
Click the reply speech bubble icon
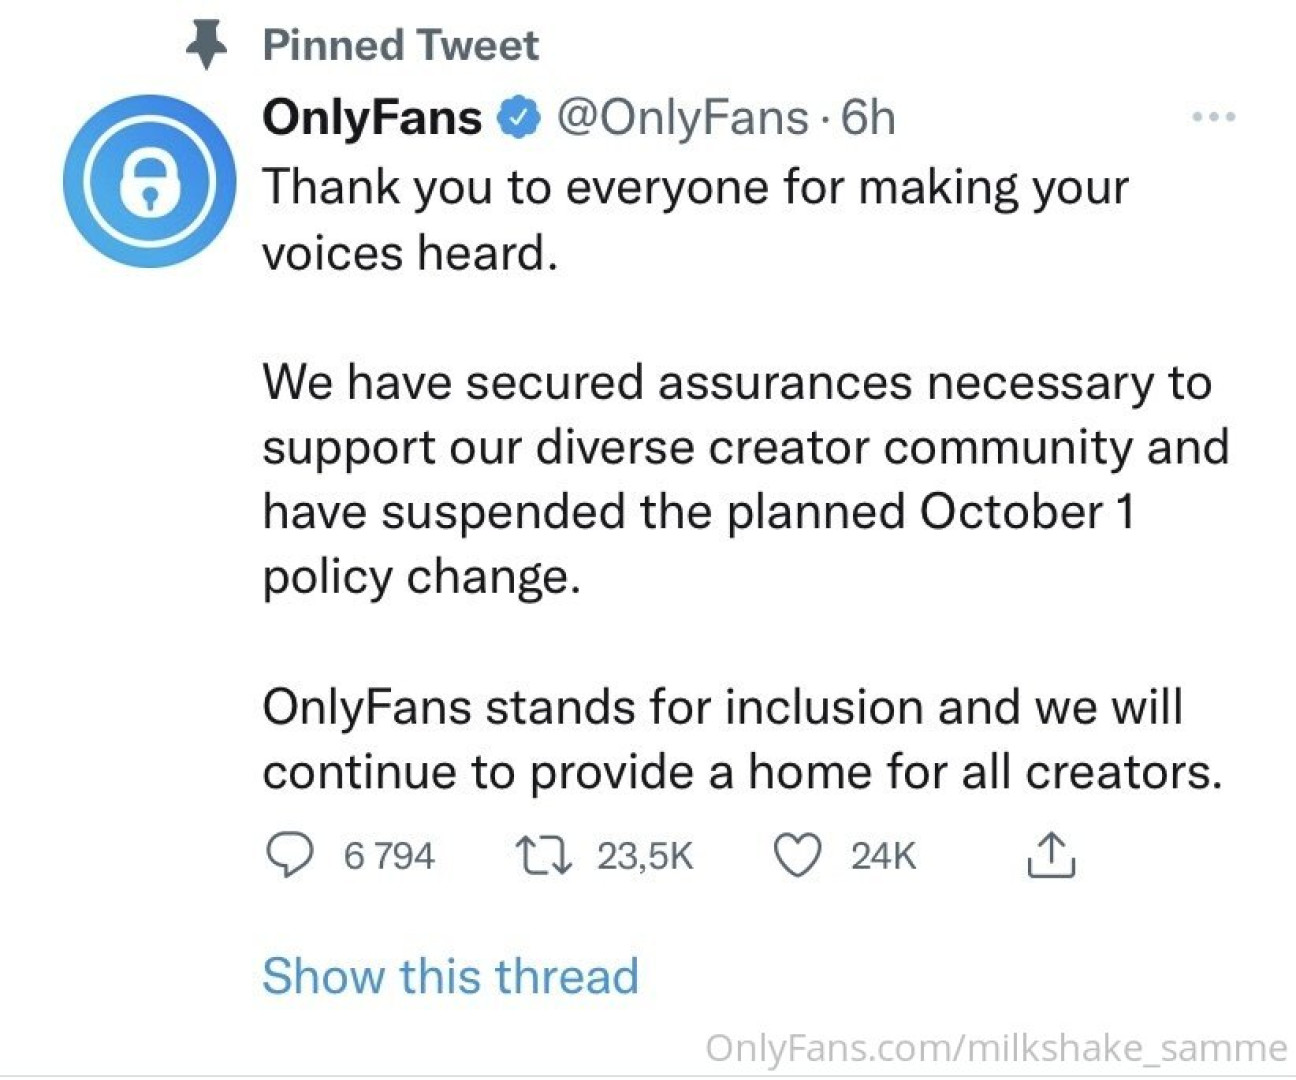coord(289,856)
